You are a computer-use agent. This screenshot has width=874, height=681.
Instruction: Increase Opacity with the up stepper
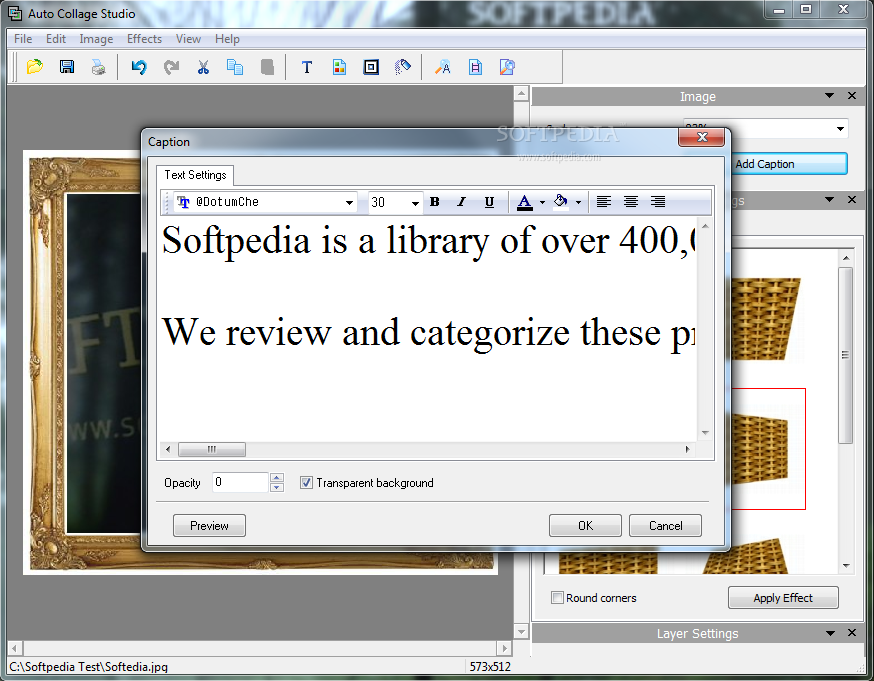(x=276, y=478)
